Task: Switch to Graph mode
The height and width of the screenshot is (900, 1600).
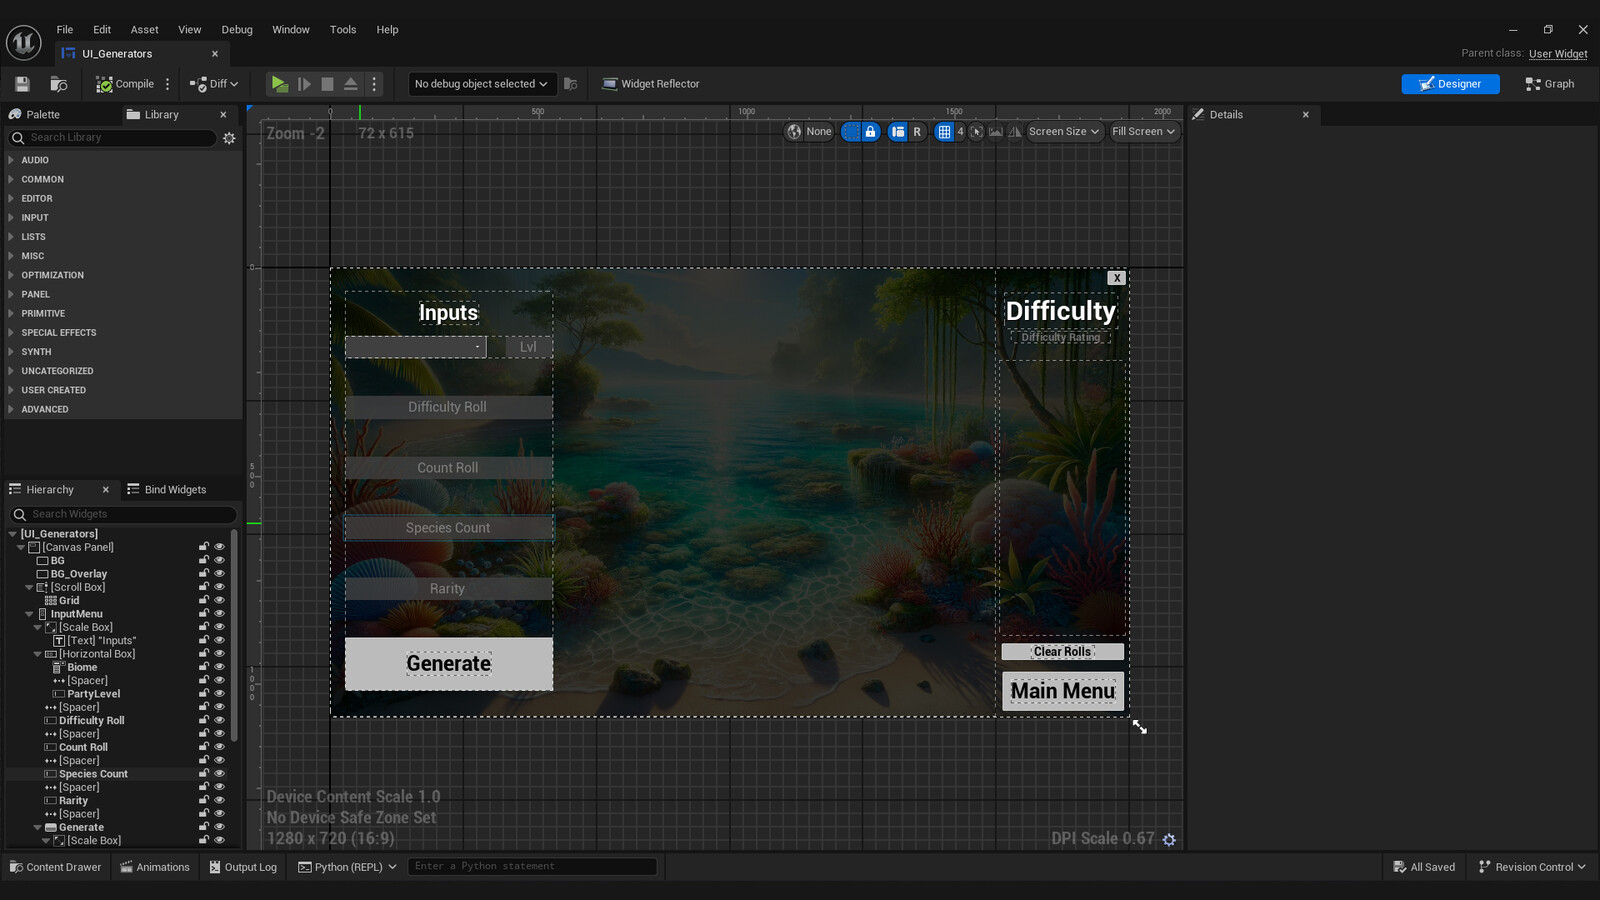Action: coord(1550,84)
